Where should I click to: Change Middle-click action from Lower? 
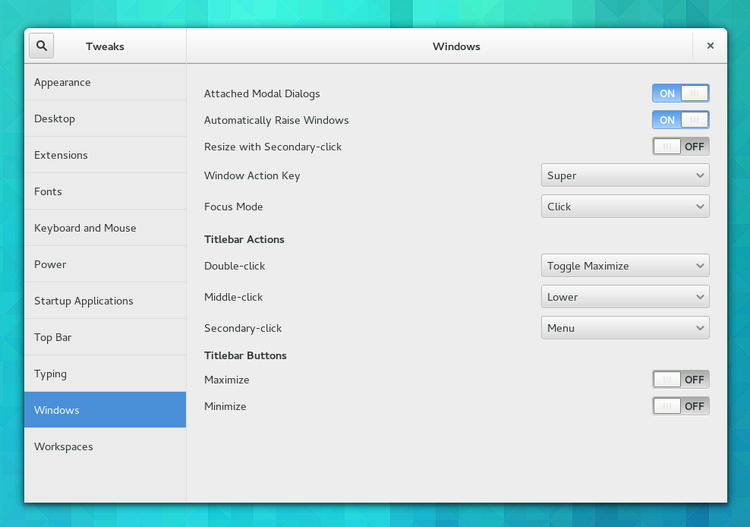(625, 297)
